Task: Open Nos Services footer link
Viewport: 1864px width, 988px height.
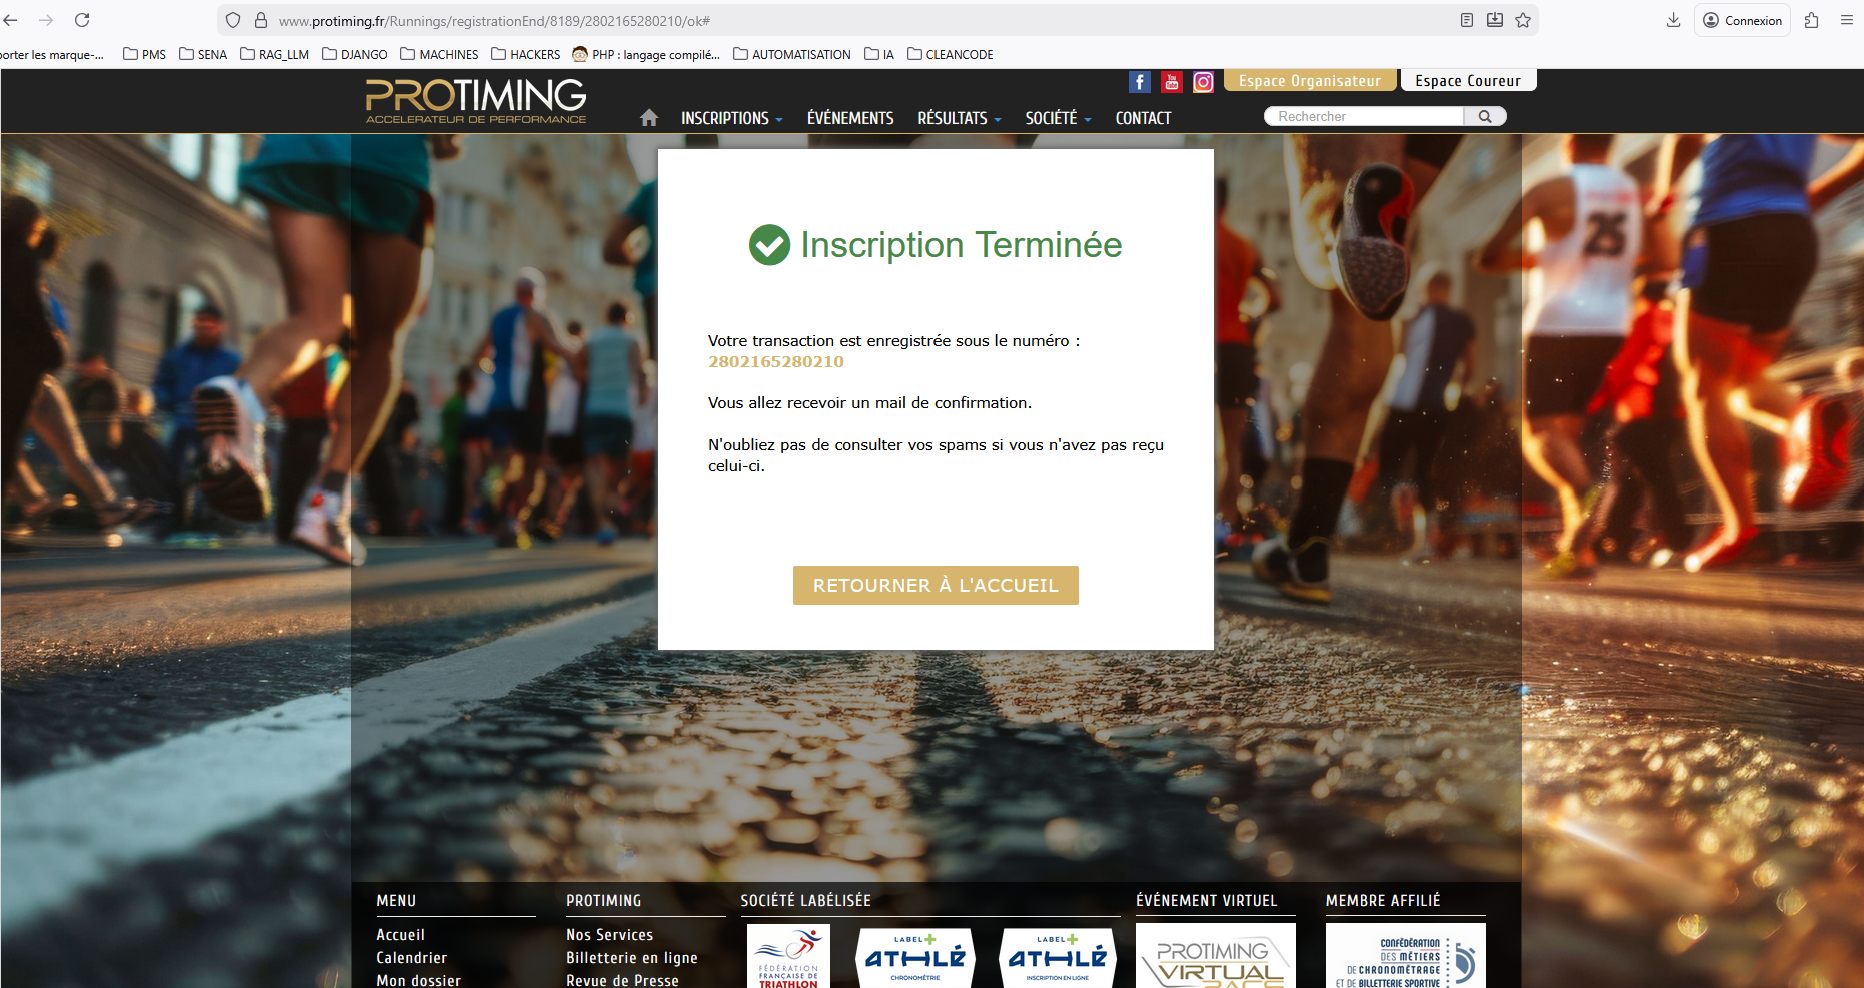Action: click(609, 935)
